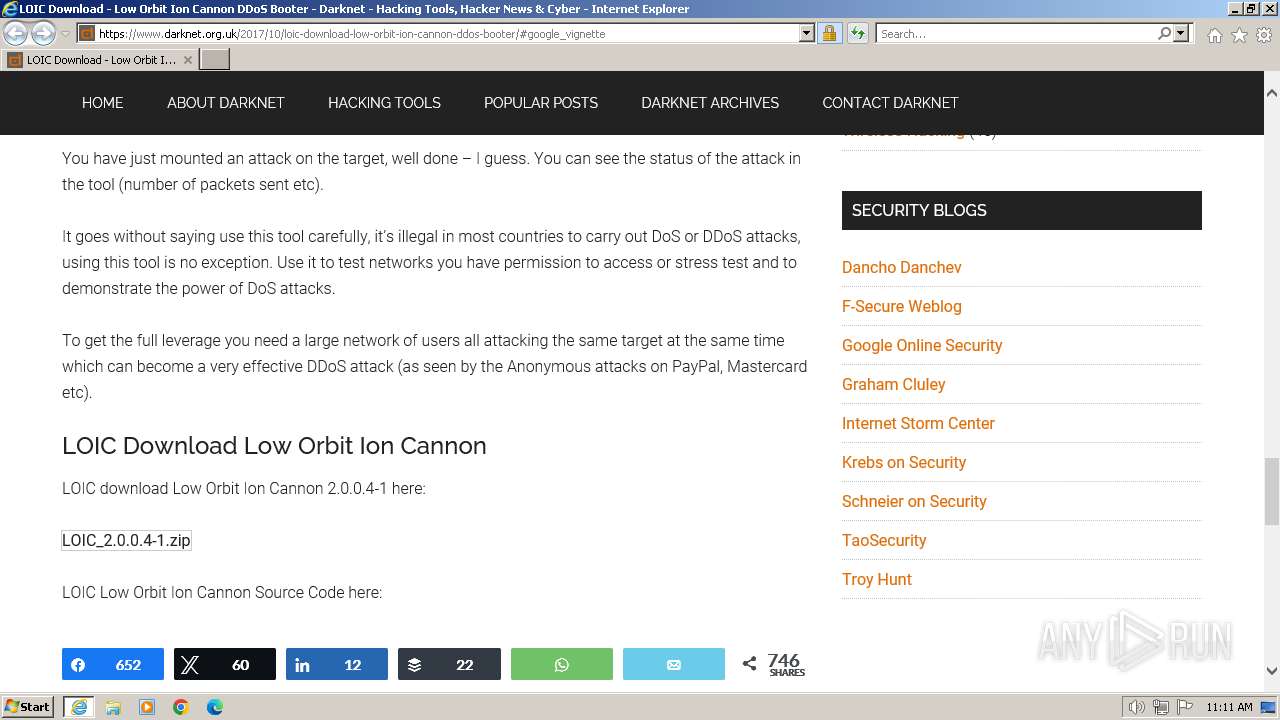Select the LOIC Download browser tab
This screenshot has width=1280, height=720.
click(101, 60)
